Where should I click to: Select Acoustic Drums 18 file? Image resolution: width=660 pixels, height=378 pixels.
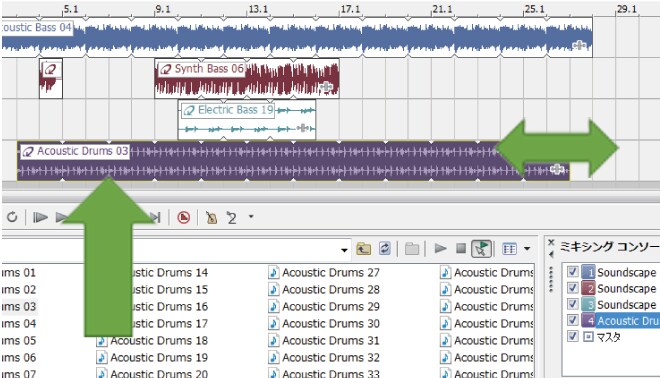click(152, 341)
